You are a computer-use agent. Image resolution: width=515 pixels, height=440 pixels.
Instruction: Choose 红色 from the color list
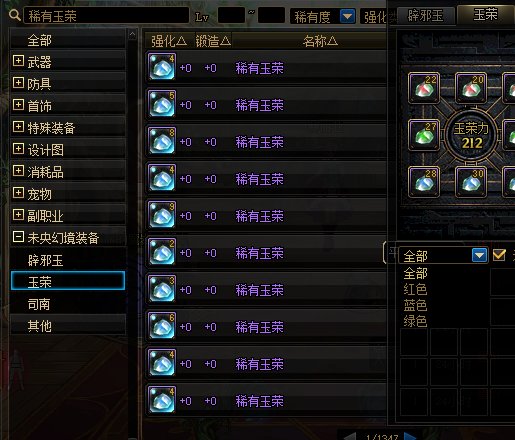pyautogui.click(x=415, y=289)
